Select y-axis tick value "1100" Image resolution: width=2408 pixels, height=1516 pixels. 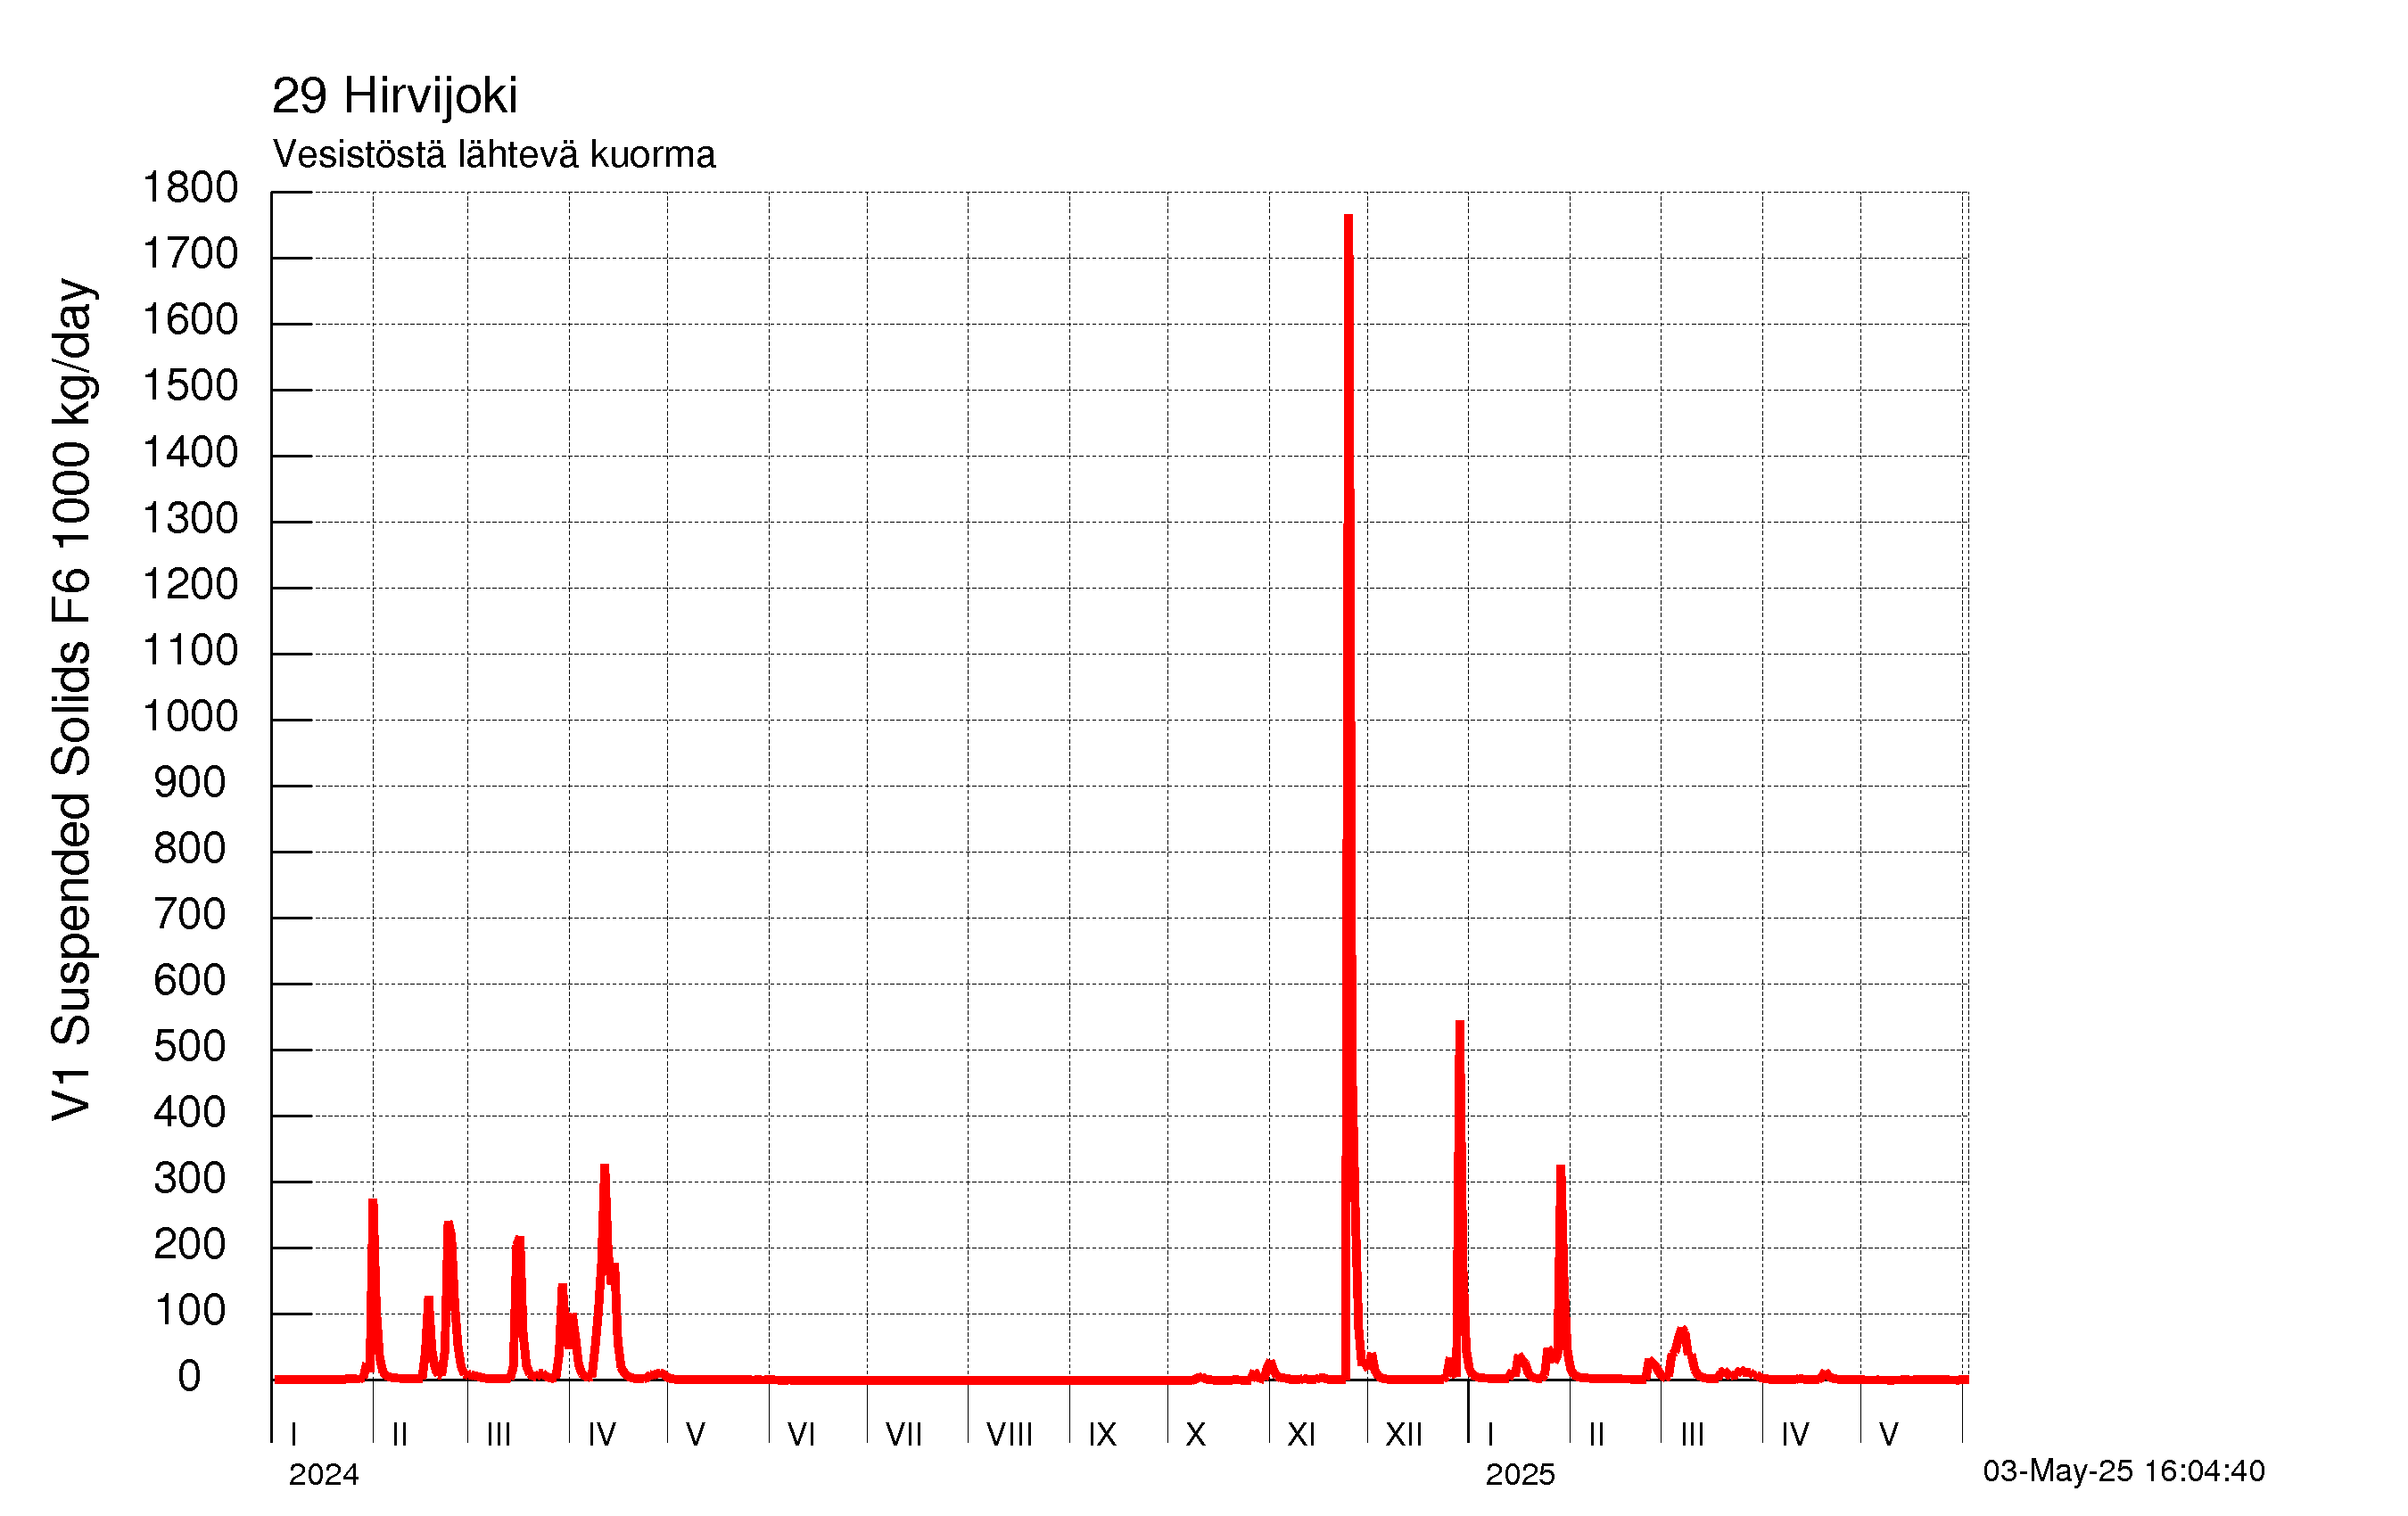[190, 651]
